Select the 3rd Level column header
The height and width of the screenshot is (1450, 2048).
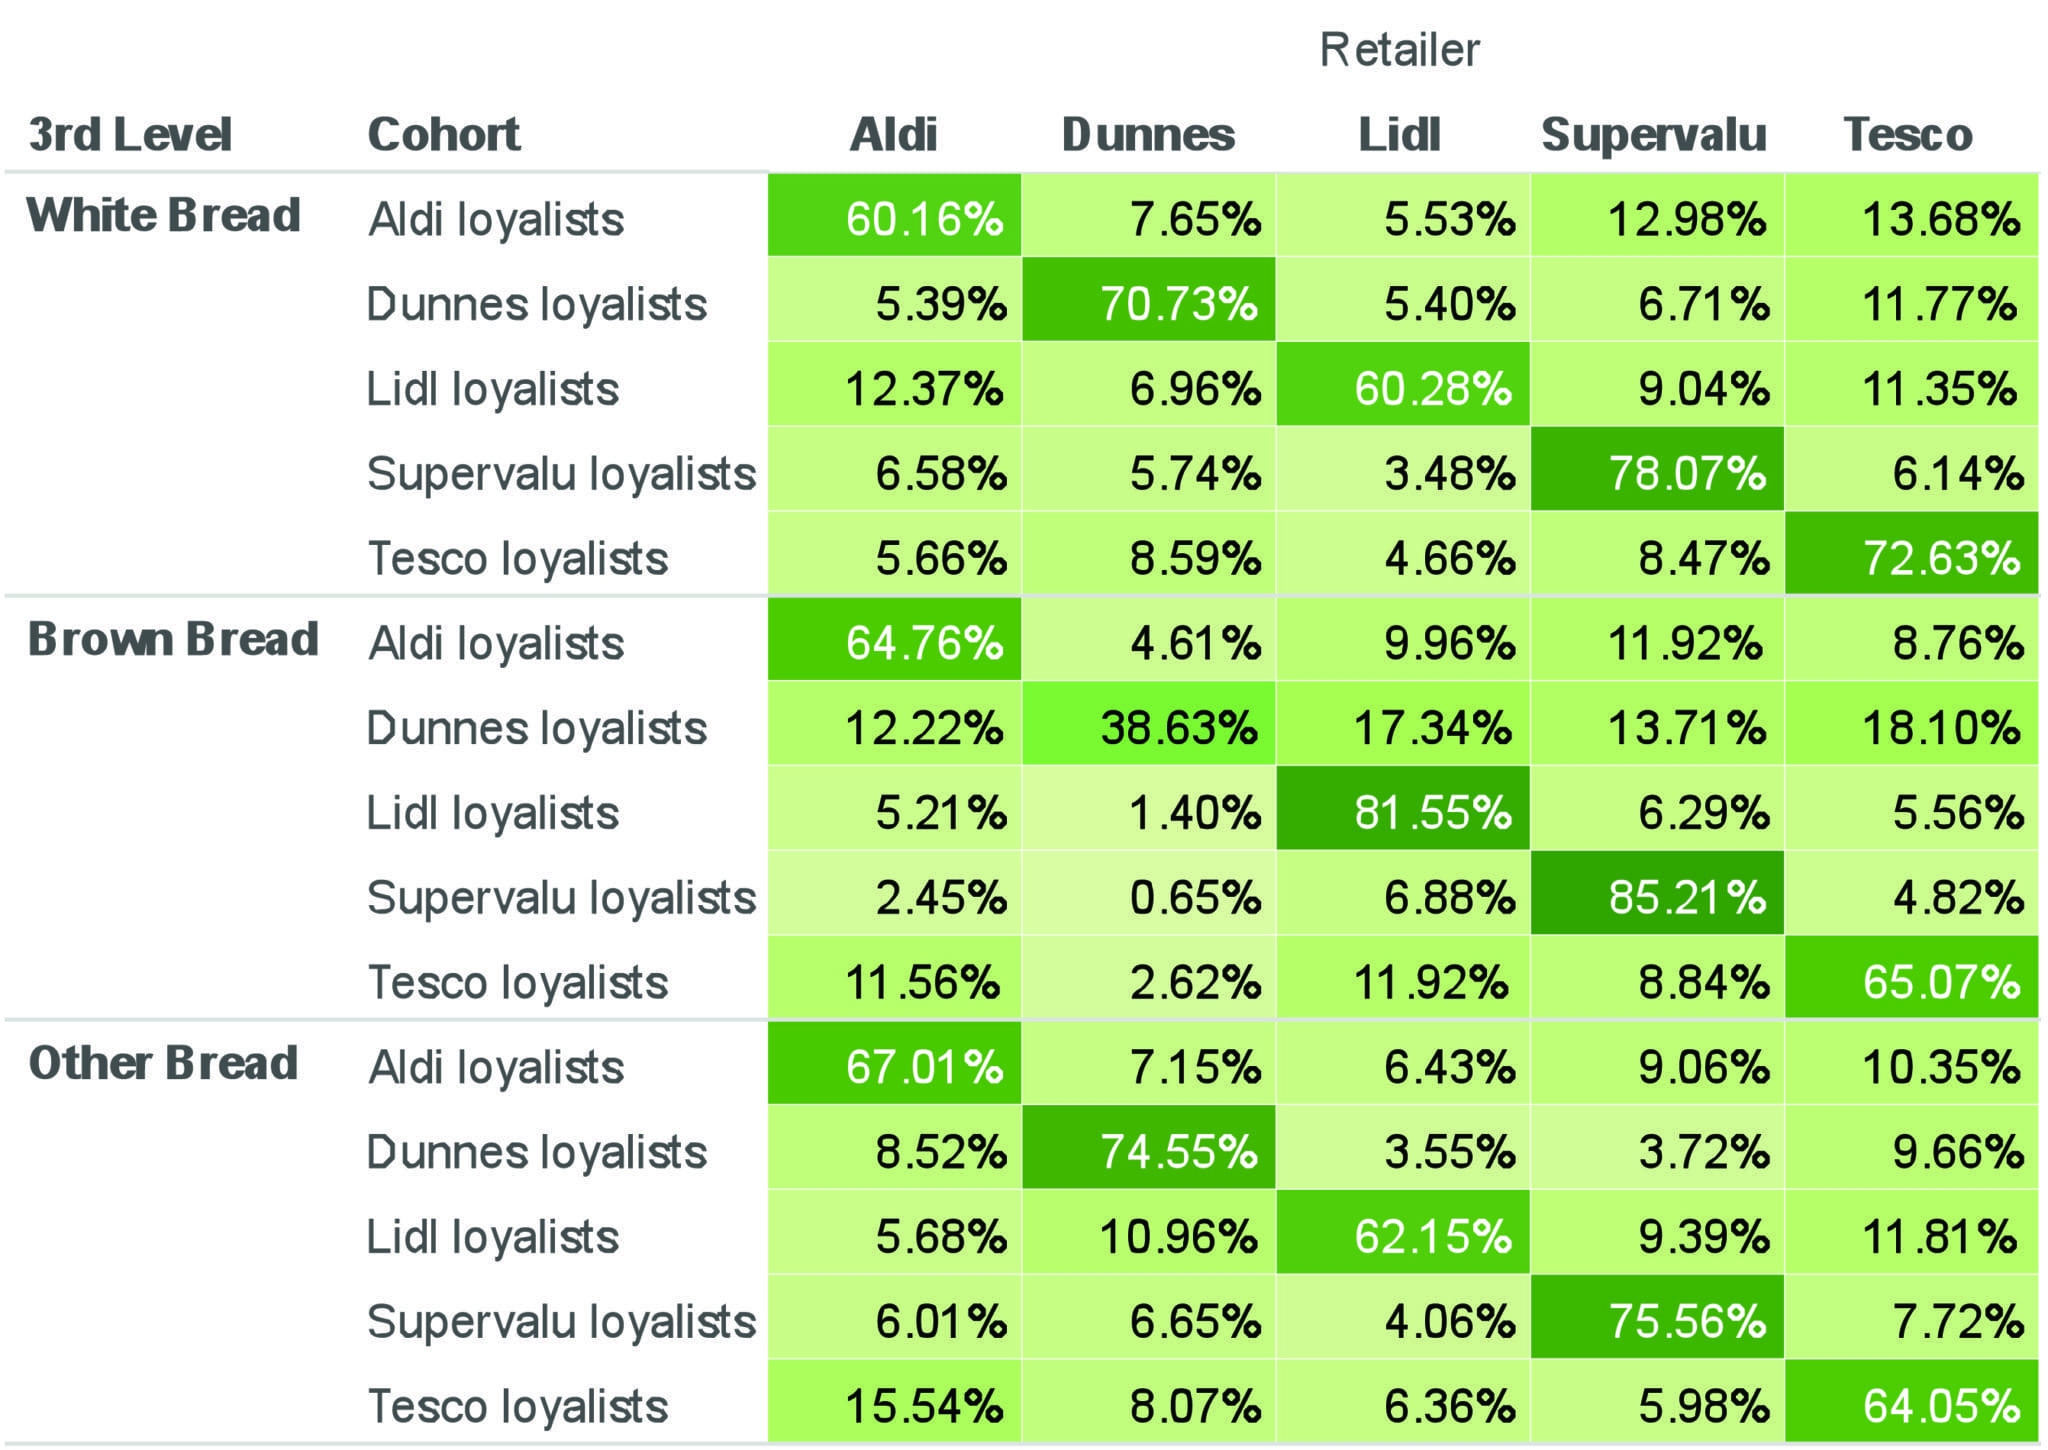pos(130,135)
